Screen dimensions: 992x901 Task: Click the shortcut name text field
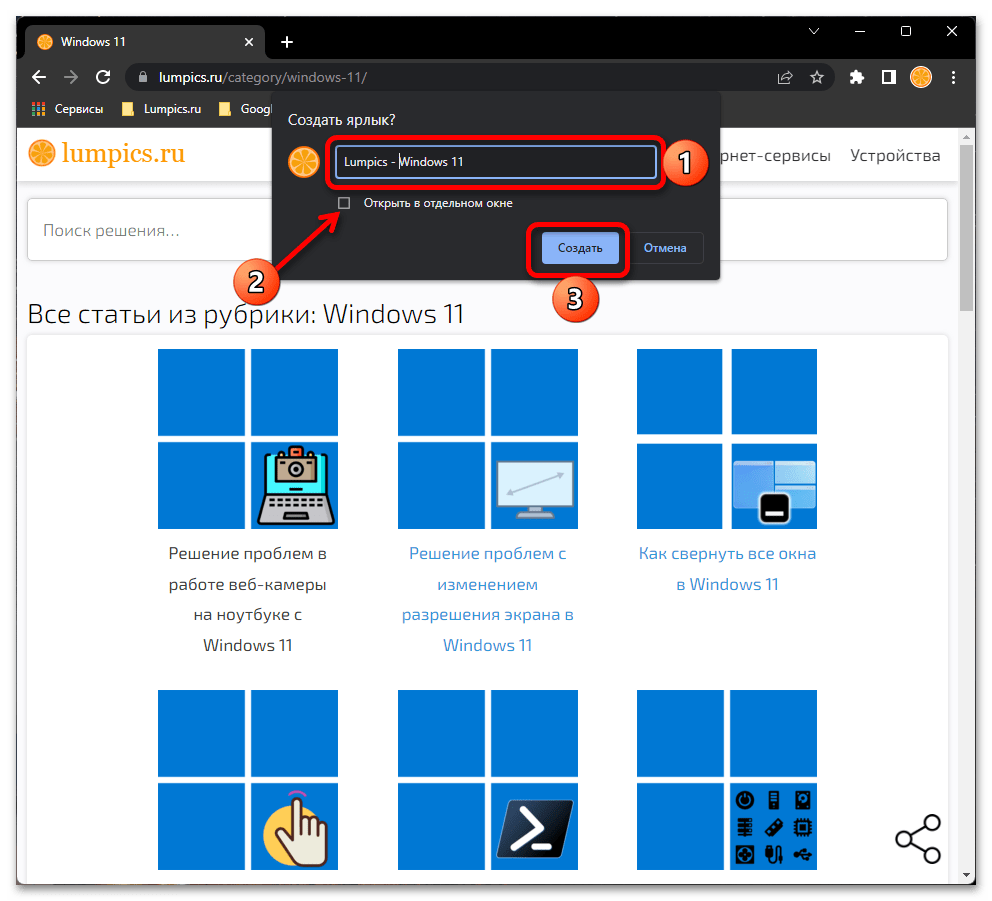(495, 162)
